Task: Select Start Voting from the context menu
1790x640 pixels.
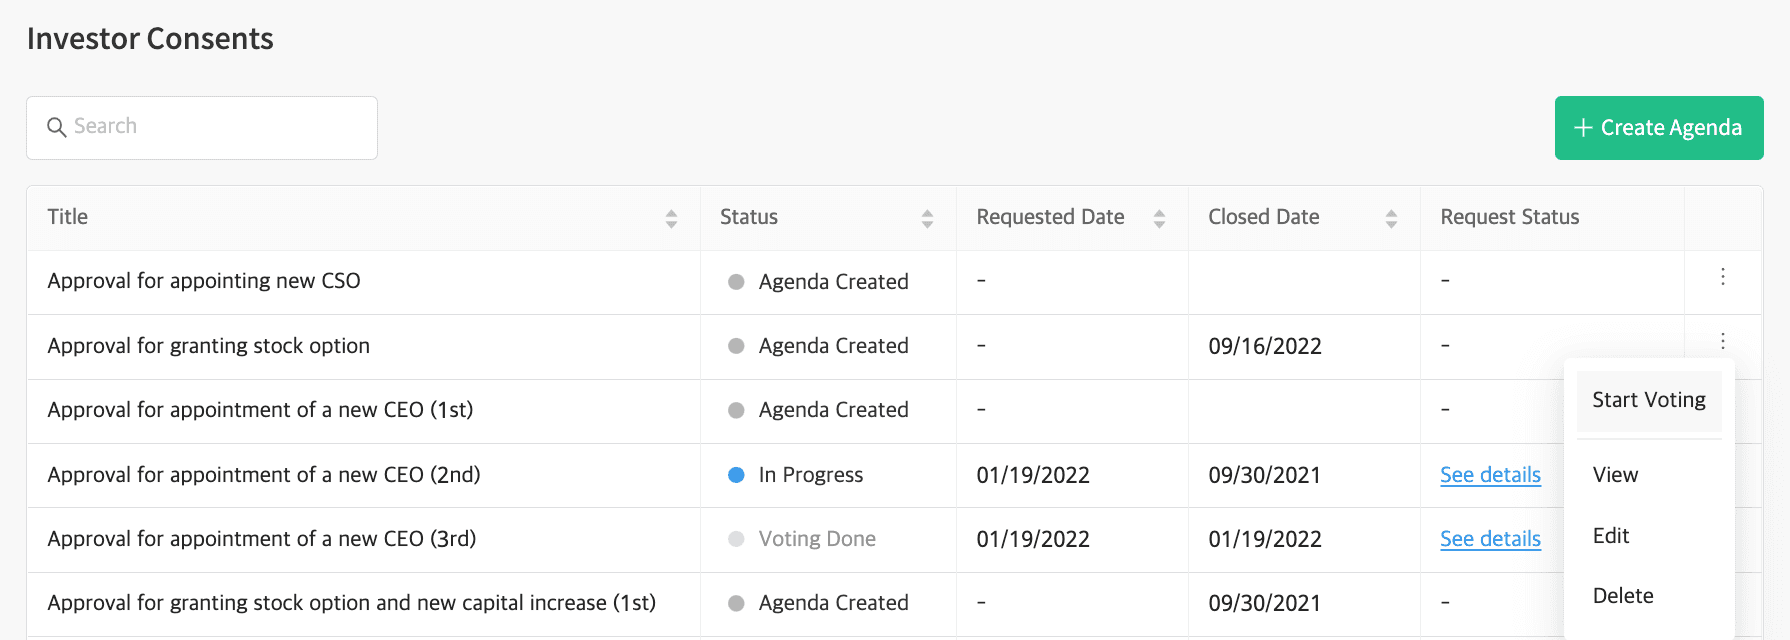Action: (x=1649, y=400)
